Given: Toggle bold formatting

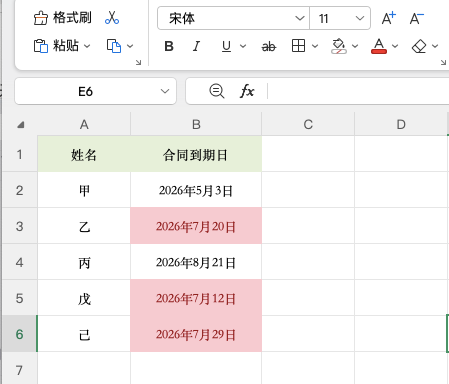Looking at the screenshot, I should [x=169, y=46].
